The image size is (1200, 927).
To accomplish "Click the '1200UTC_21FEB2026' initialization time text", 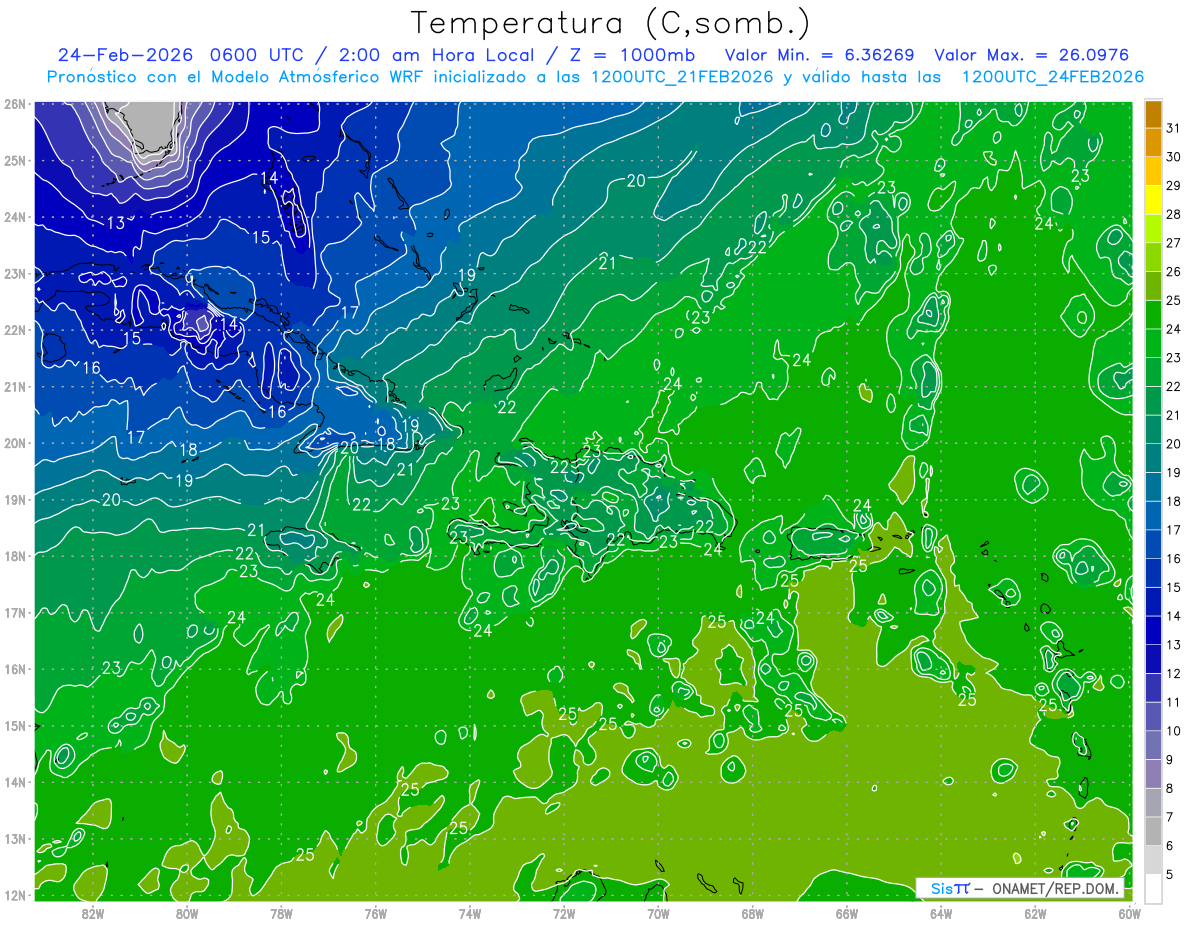I will click(x=681, y=77).
